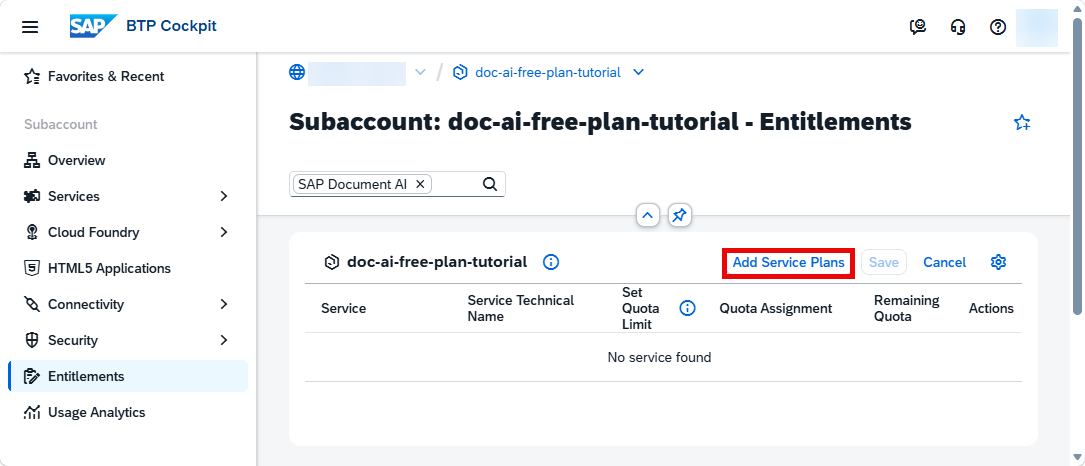1085x466 pixels.
Task: Show info for doc-ai-free-plan-tutorial subaccount
Action: point(551,262)
